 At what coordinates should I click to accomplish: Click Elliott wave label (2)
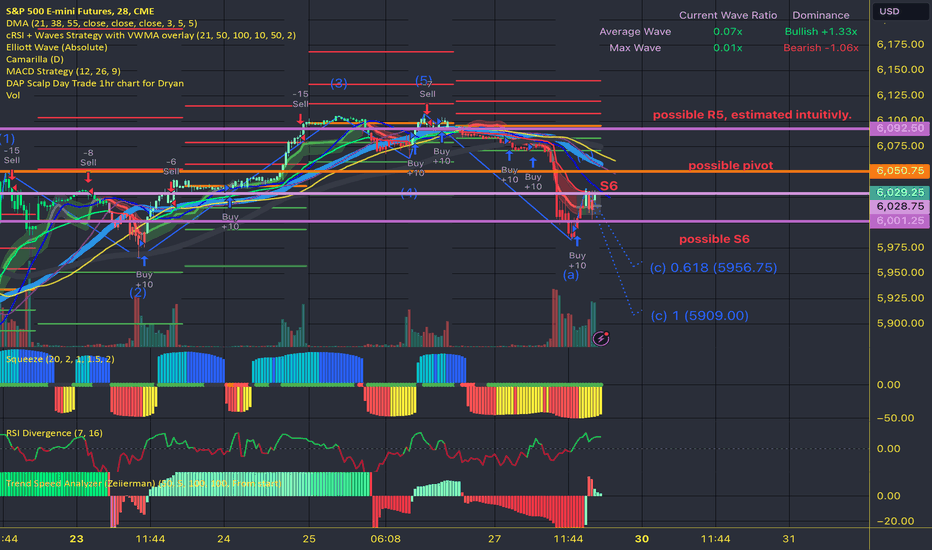point(138,293)
